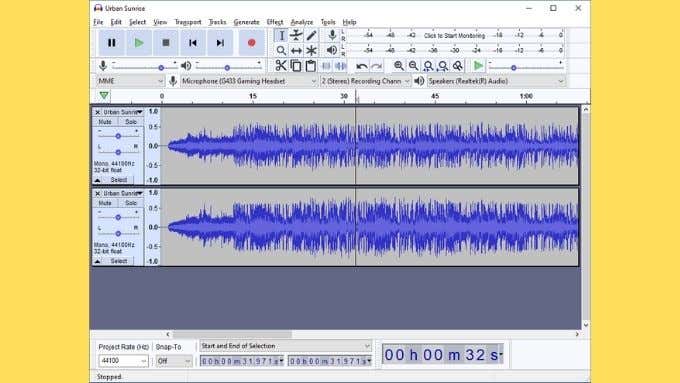The image size is (680, 383).
Task: Silence audio selection icon
Action: point(341,66)
